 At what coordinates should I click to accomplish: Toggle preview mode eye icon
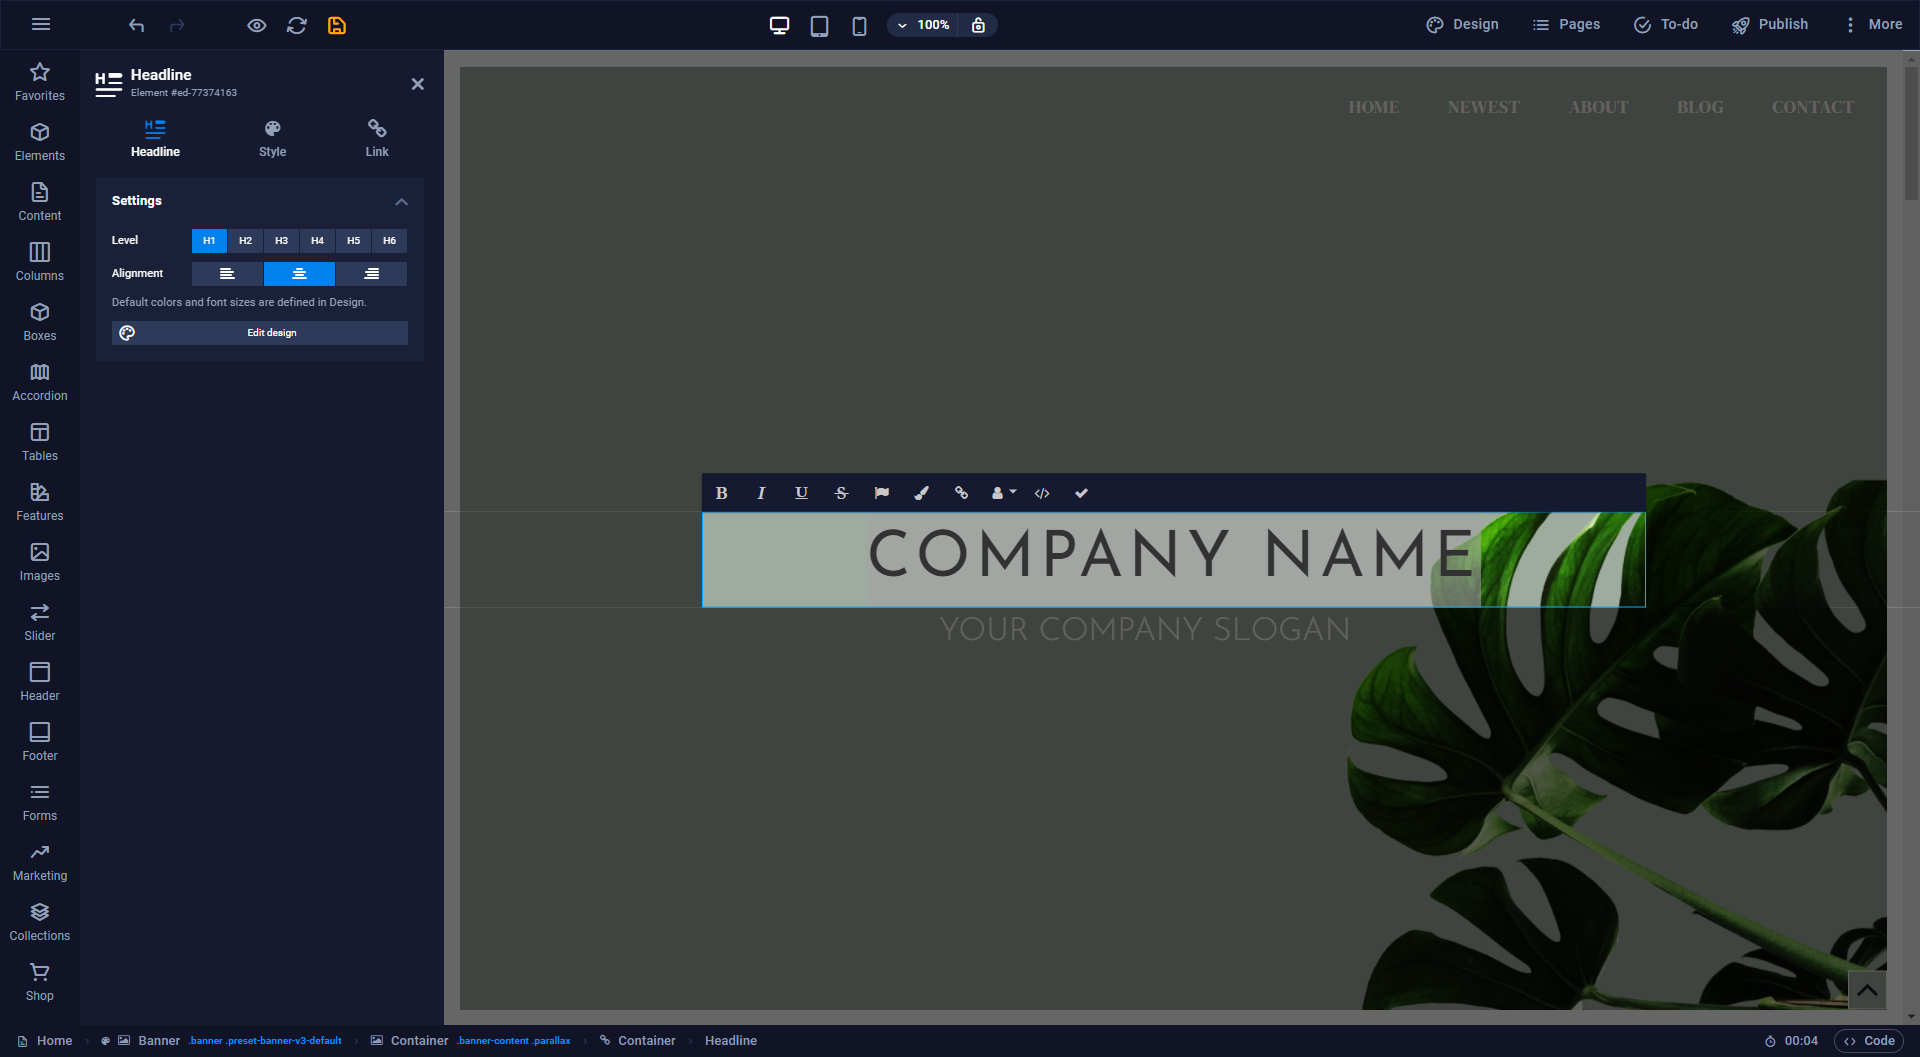[257, 25]
